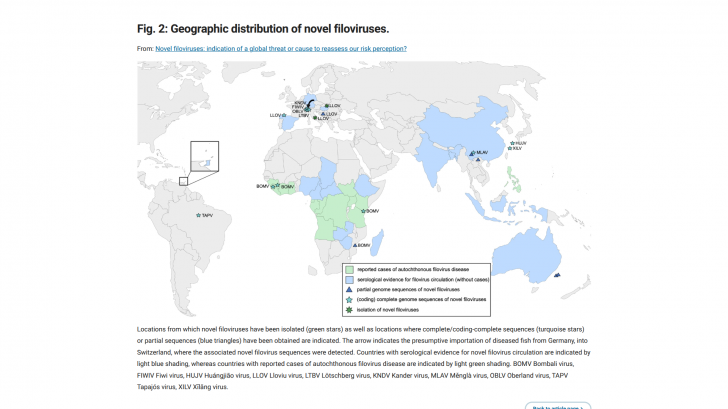Click the LLOV star marker in Spain
The height and width of the screenshot is (409, 728).
pos(285,115)
